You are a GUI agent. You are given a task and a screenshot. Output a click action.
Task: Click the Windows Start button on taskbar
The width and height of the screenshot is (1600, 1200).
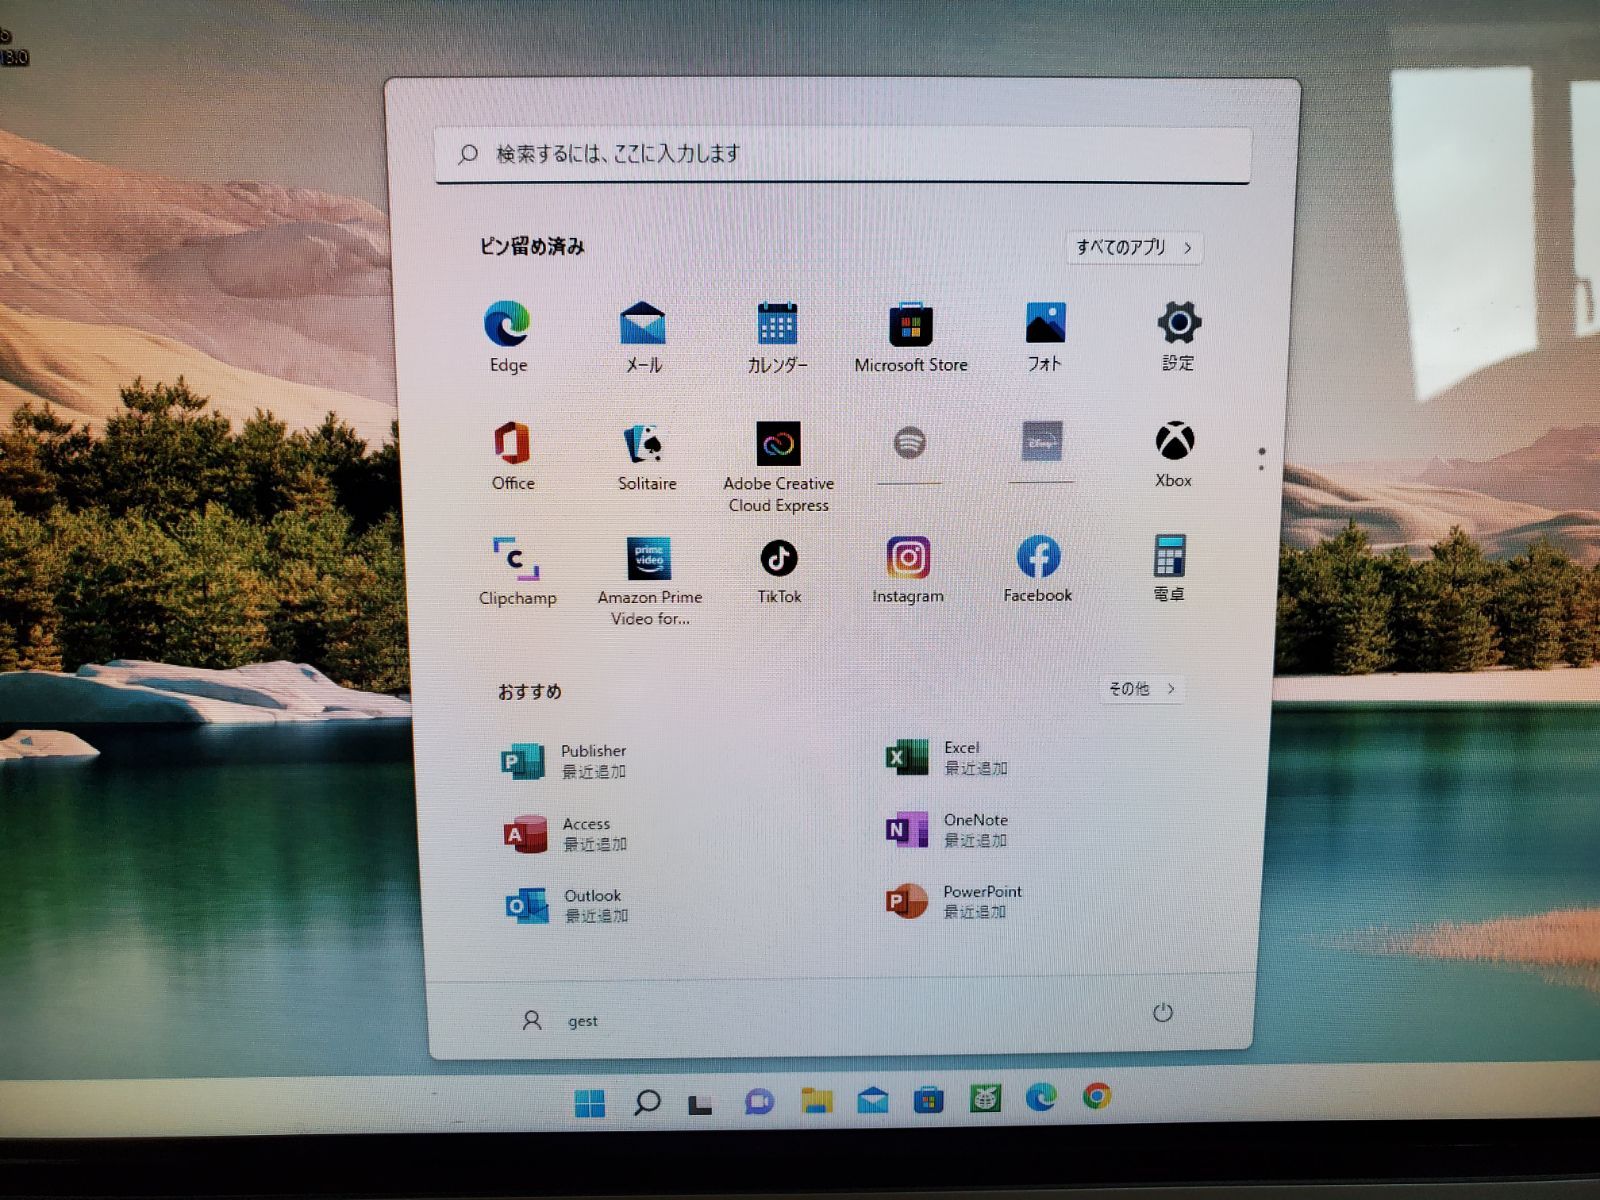pyautogui.click(x=590, y=1103)
